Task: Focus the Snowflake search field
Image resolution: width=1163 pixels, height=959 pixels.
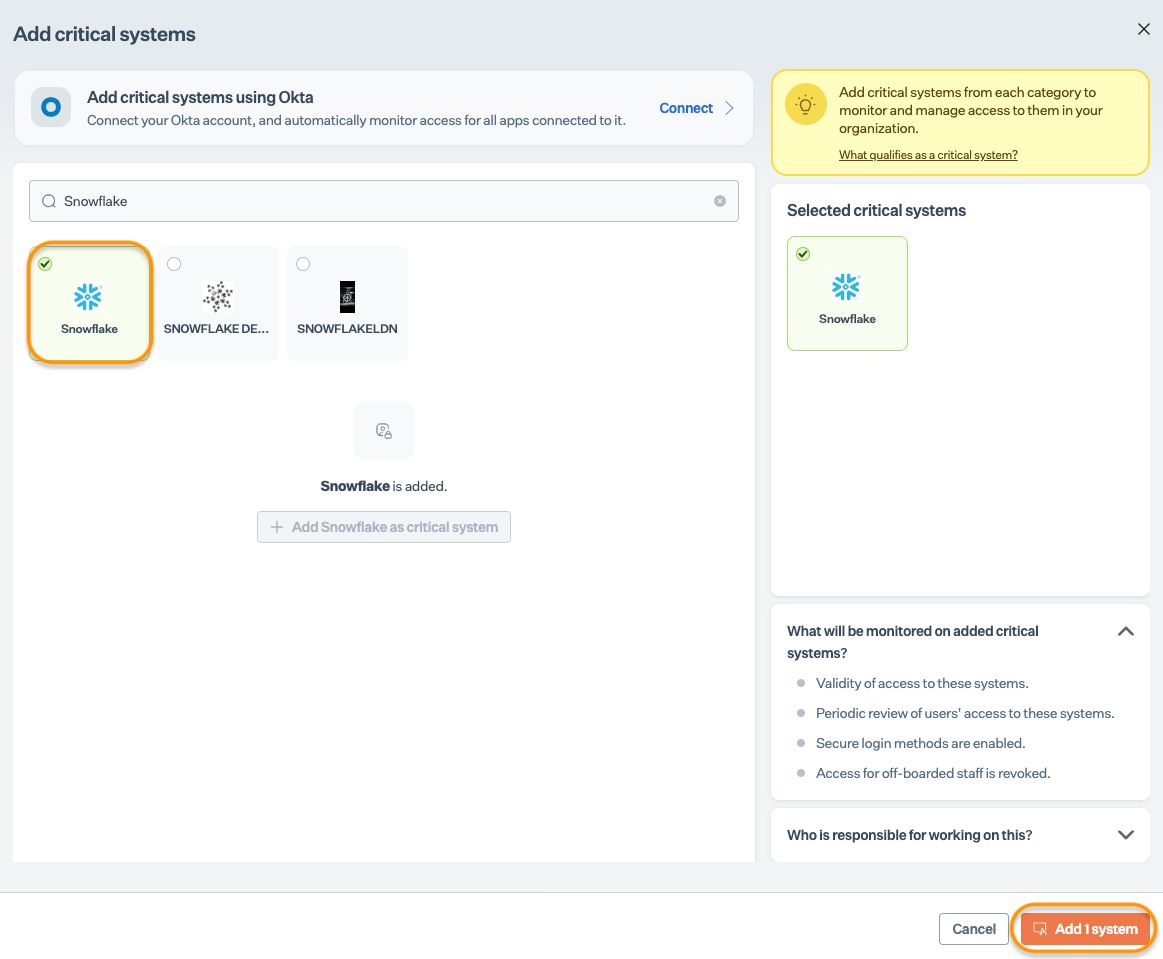Action: point(383,201)
